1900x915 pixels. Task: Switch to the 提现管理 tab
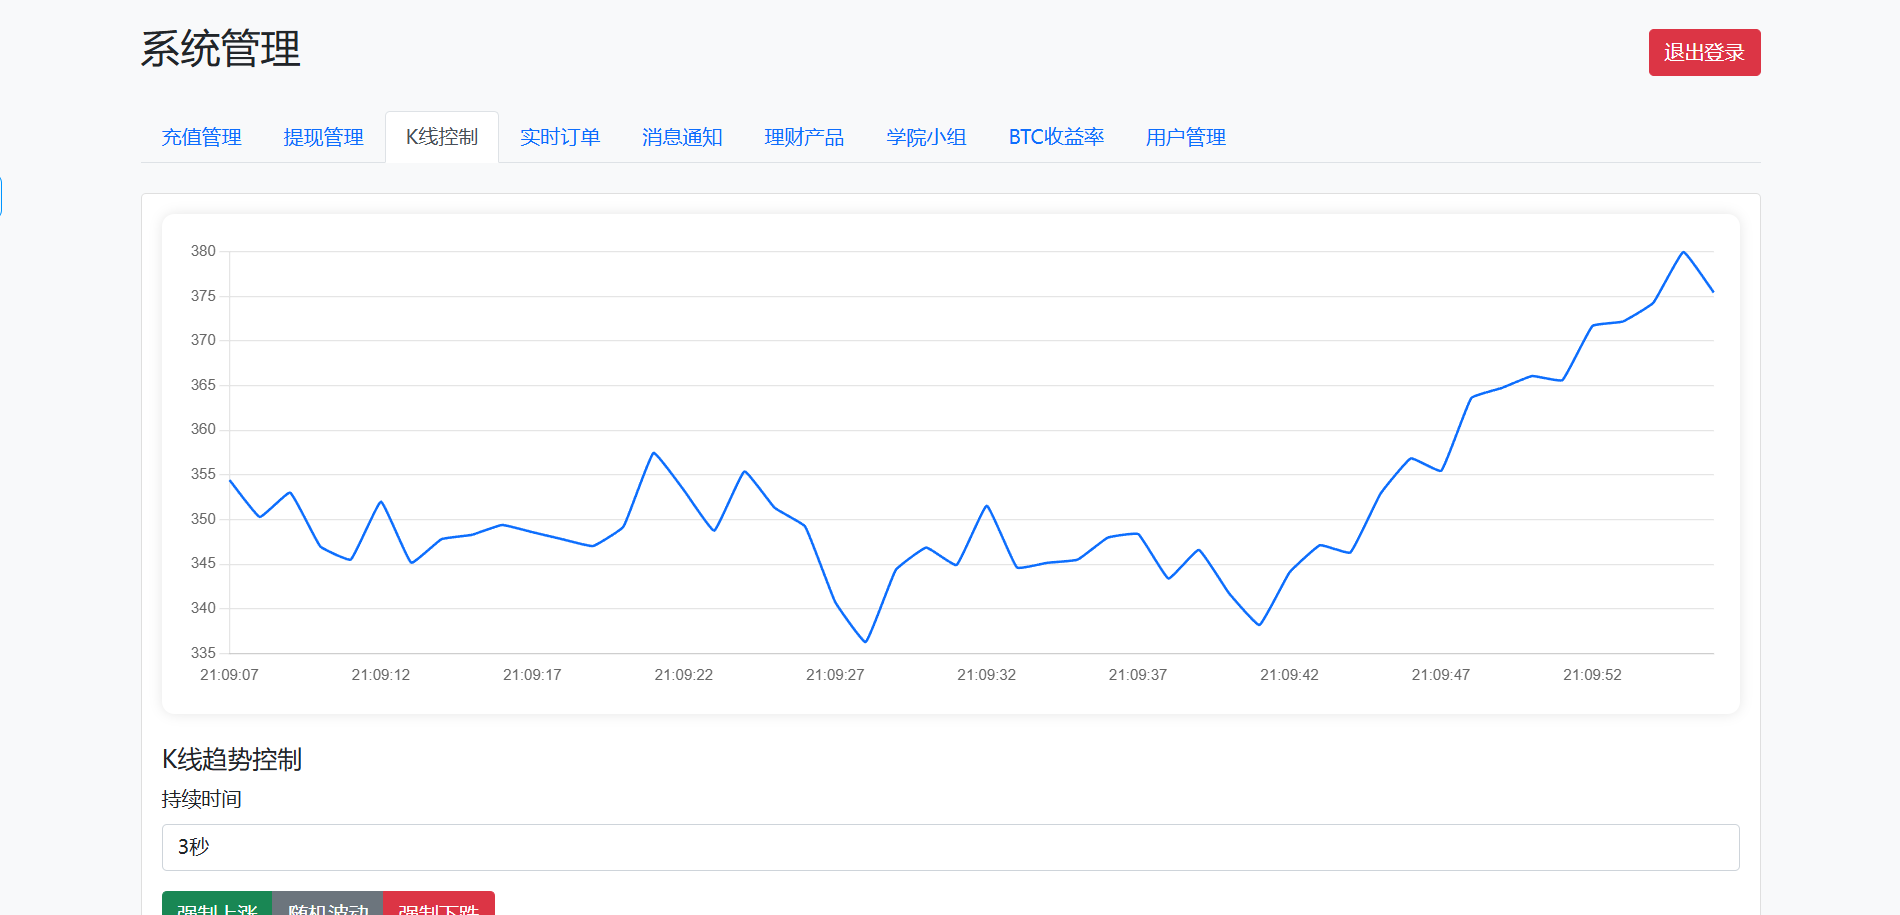323,137
